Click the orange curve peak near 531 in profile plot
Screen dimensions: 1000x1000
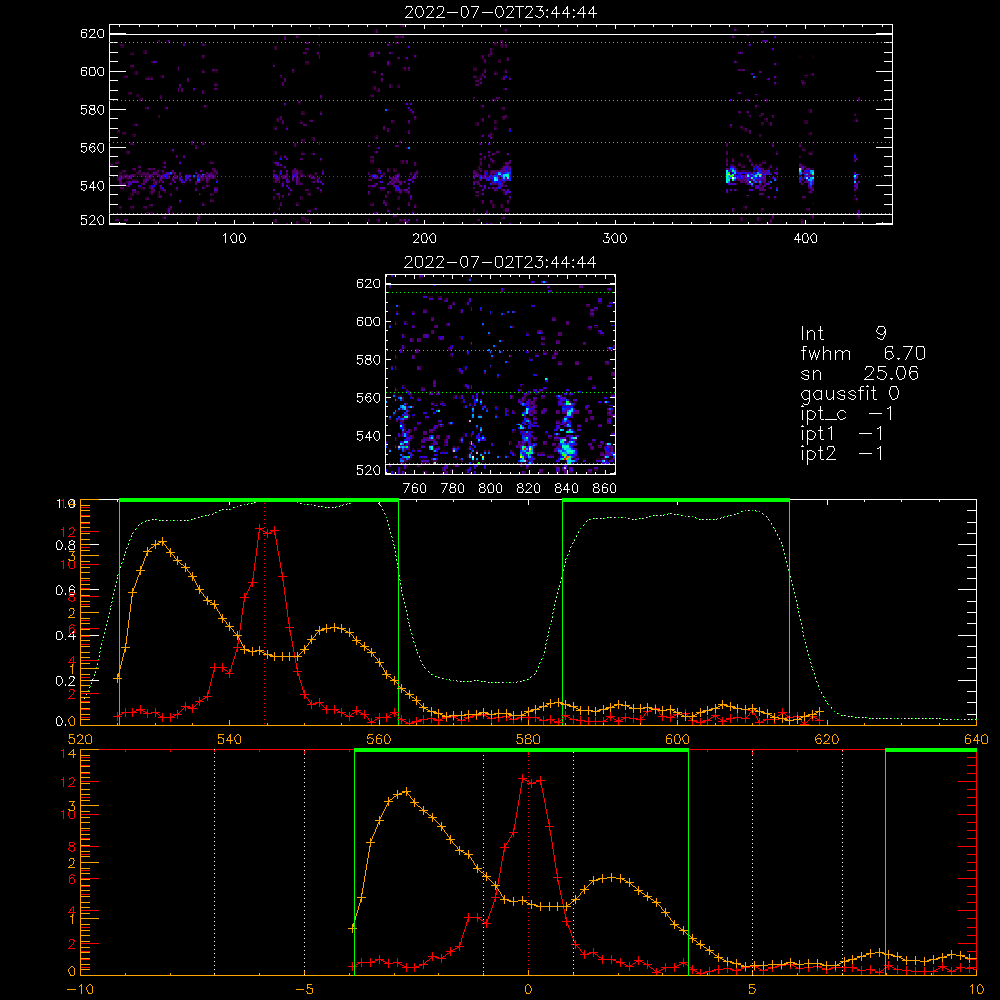coord(162,541)
